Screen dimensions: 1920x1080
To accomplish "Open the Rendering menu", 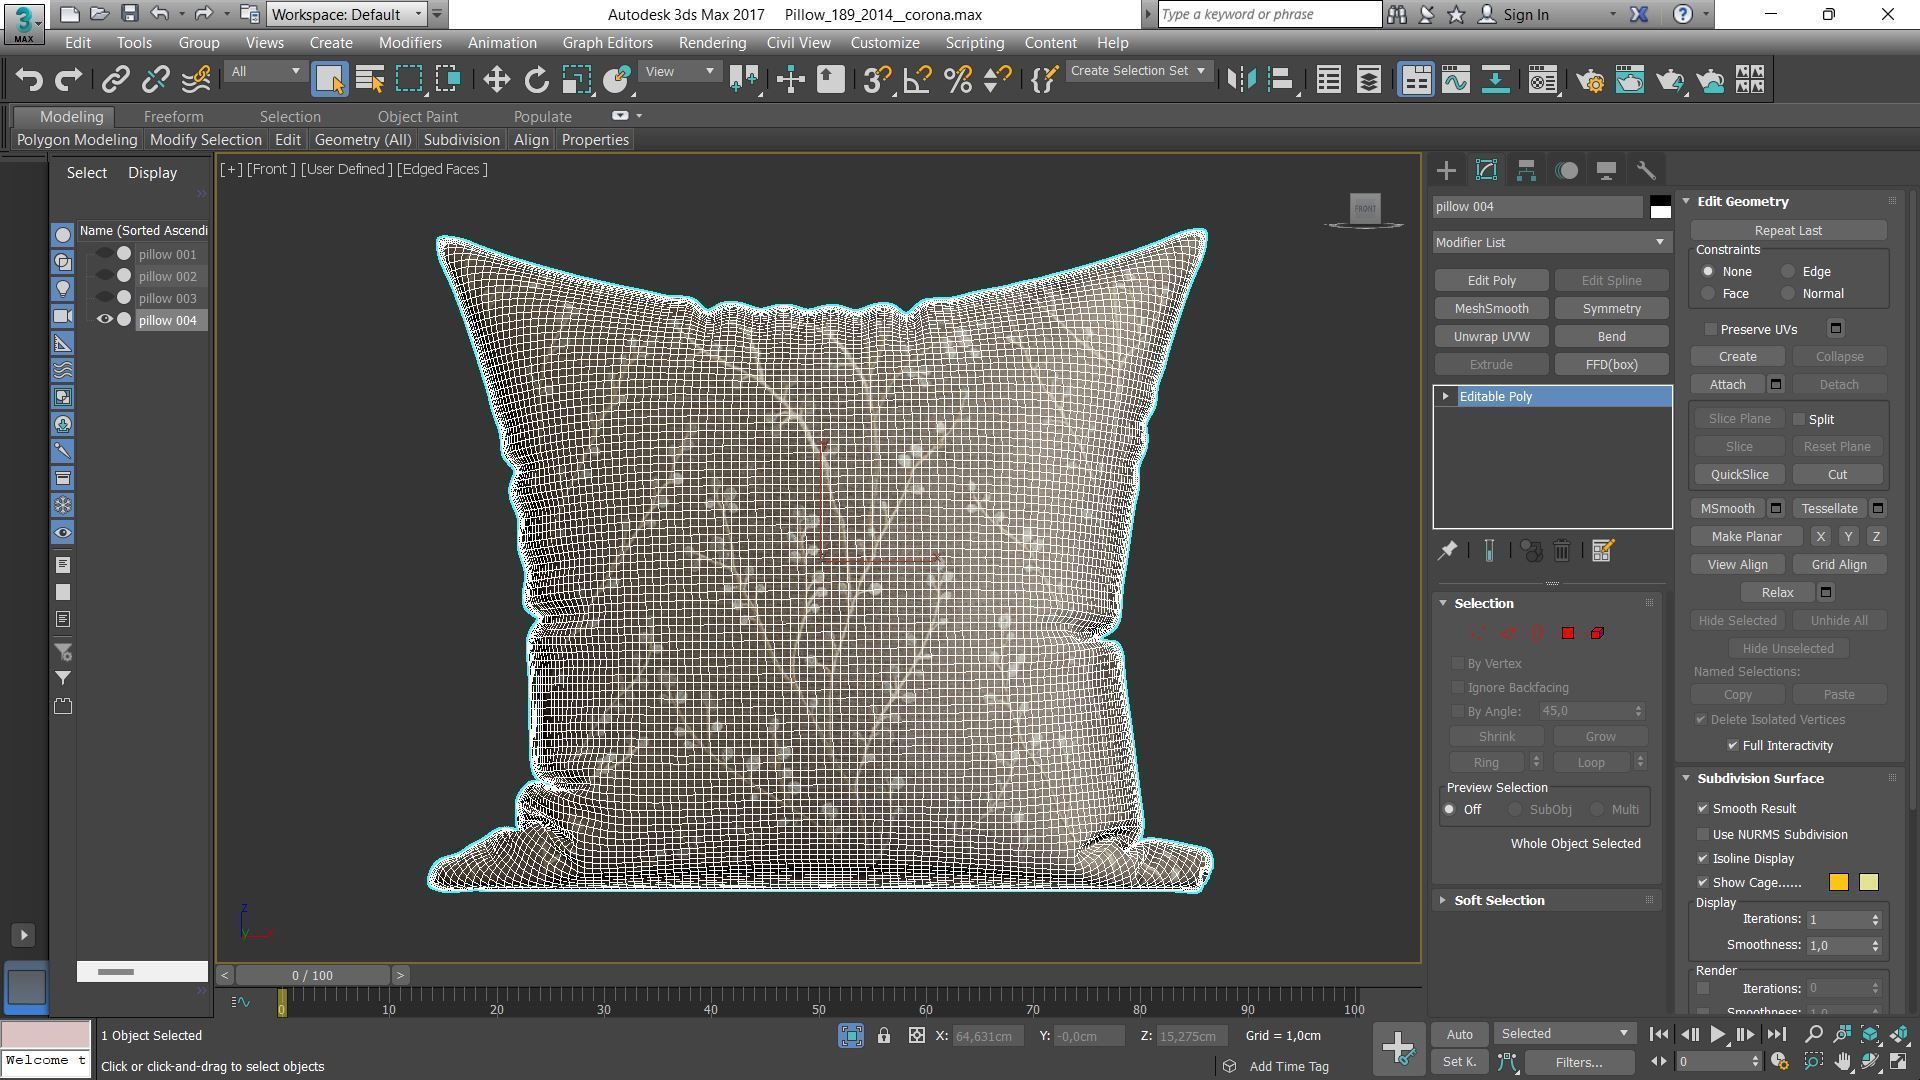I will 712,43.
